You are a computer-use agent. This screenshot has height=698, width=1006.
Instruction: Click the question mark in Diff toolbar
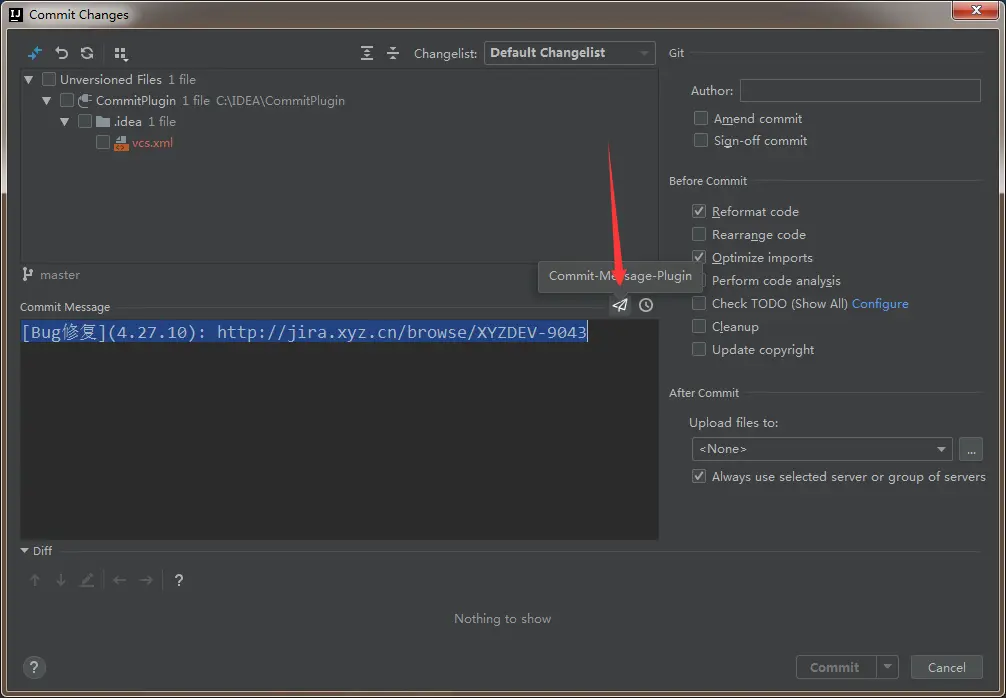pyautogui.click(x=179, y=581)
